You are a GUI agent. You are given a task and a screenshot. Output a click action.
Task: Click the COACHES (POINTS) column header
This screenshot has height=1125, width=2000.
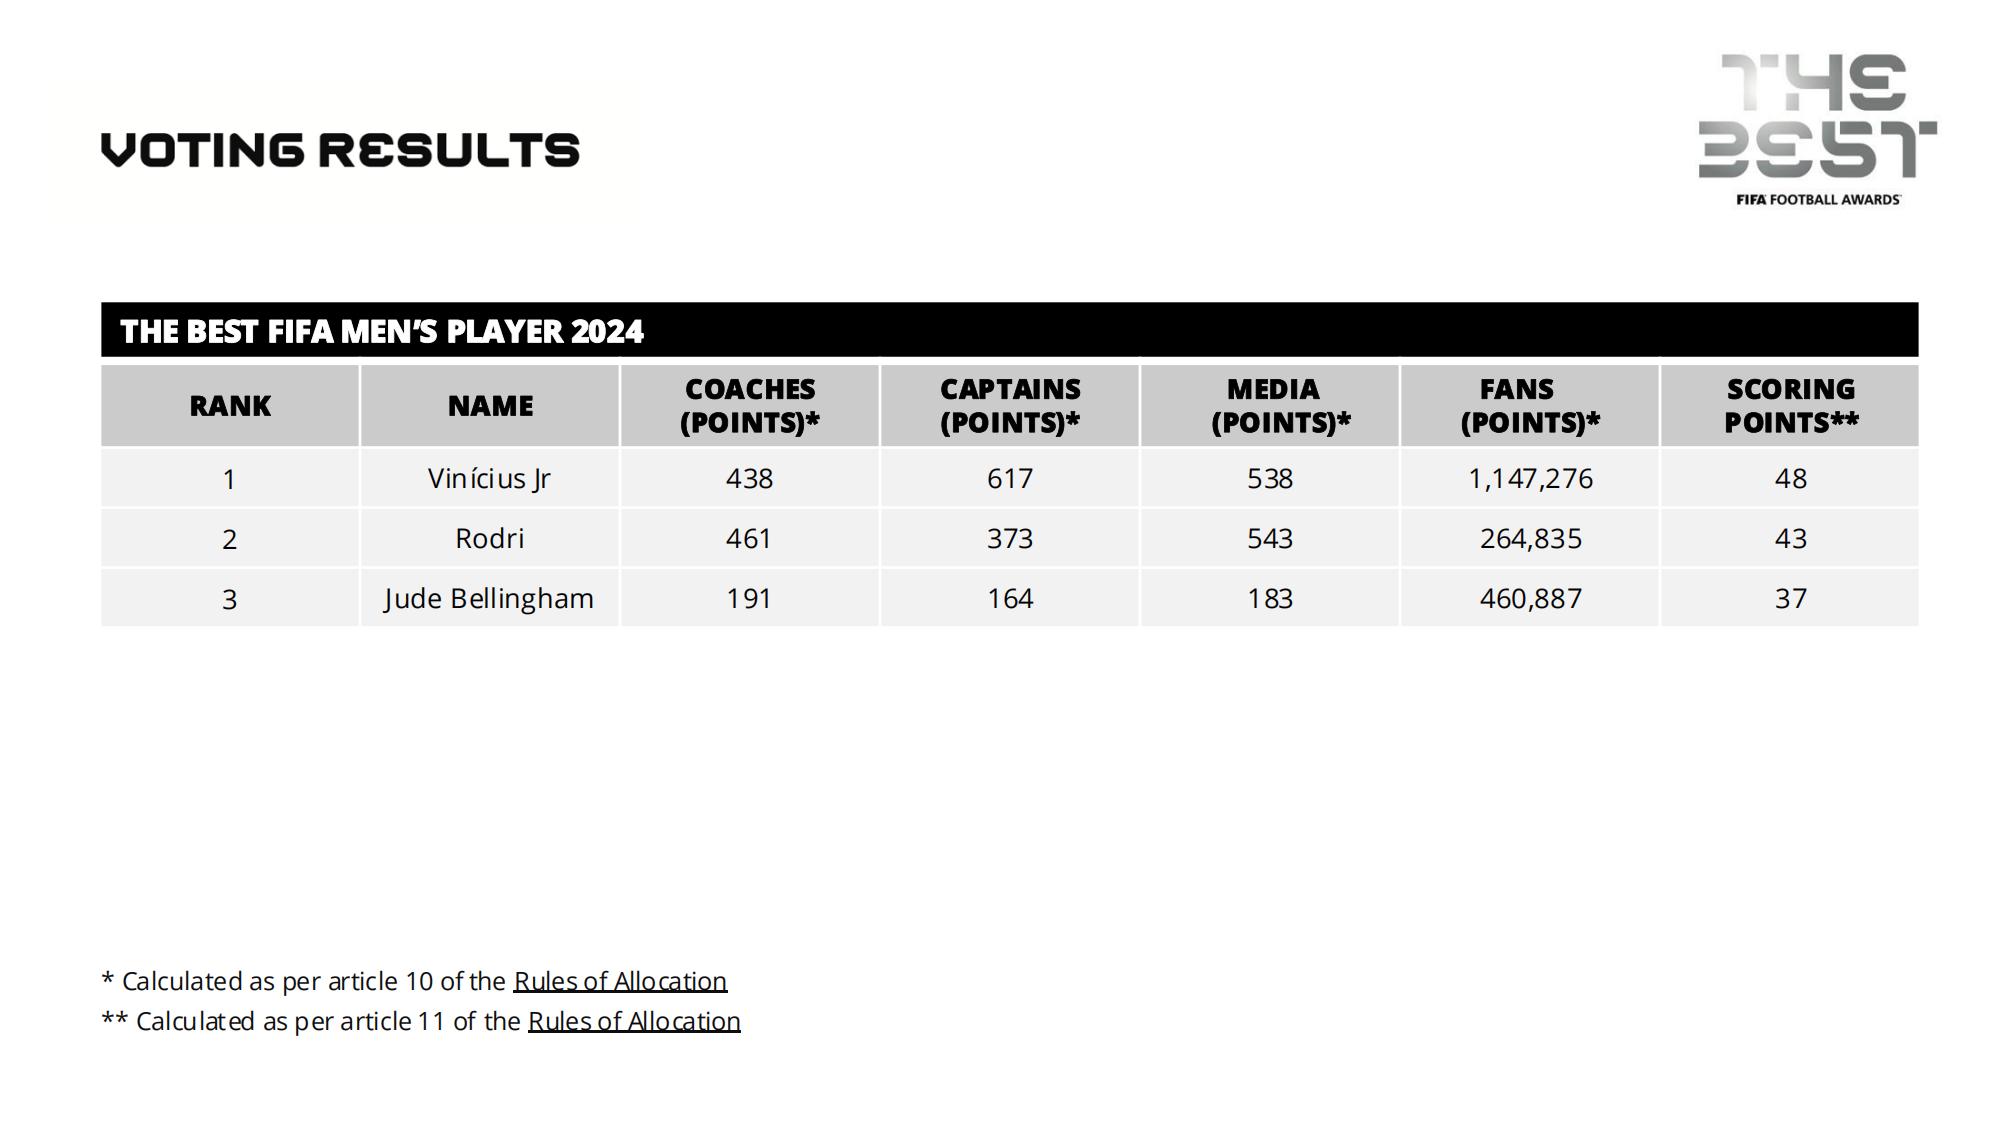(x=750, y=406)
